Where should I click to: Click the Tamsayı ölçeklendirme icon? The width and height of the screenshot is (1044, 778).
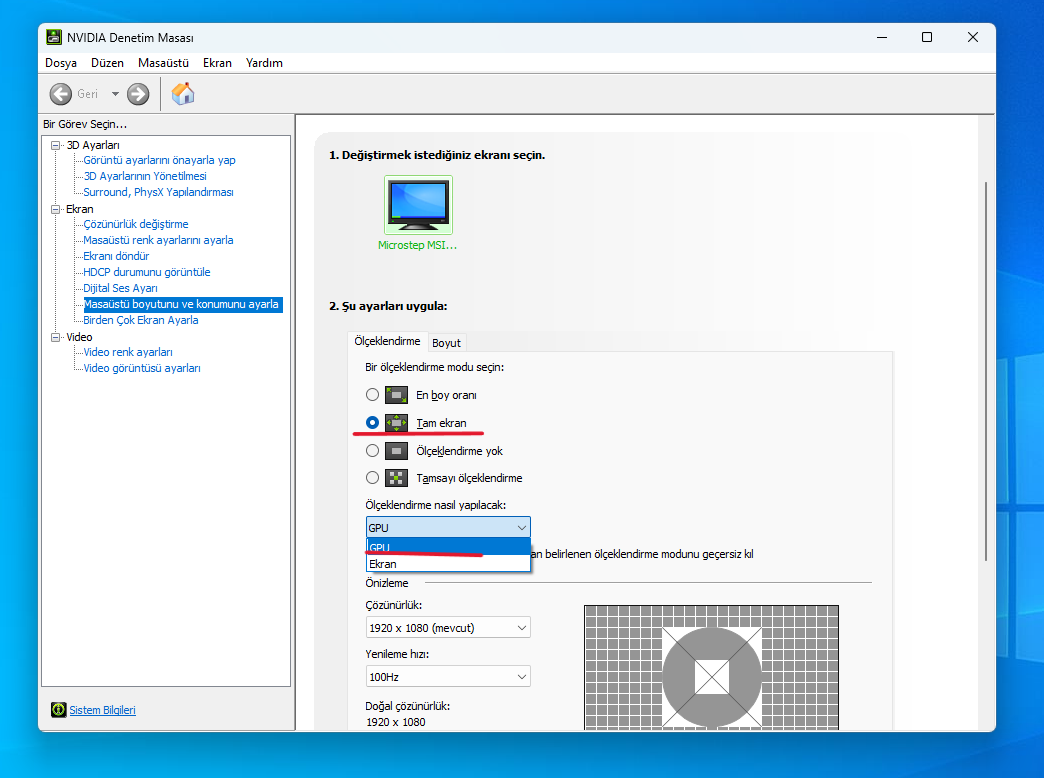click(396, 478)
